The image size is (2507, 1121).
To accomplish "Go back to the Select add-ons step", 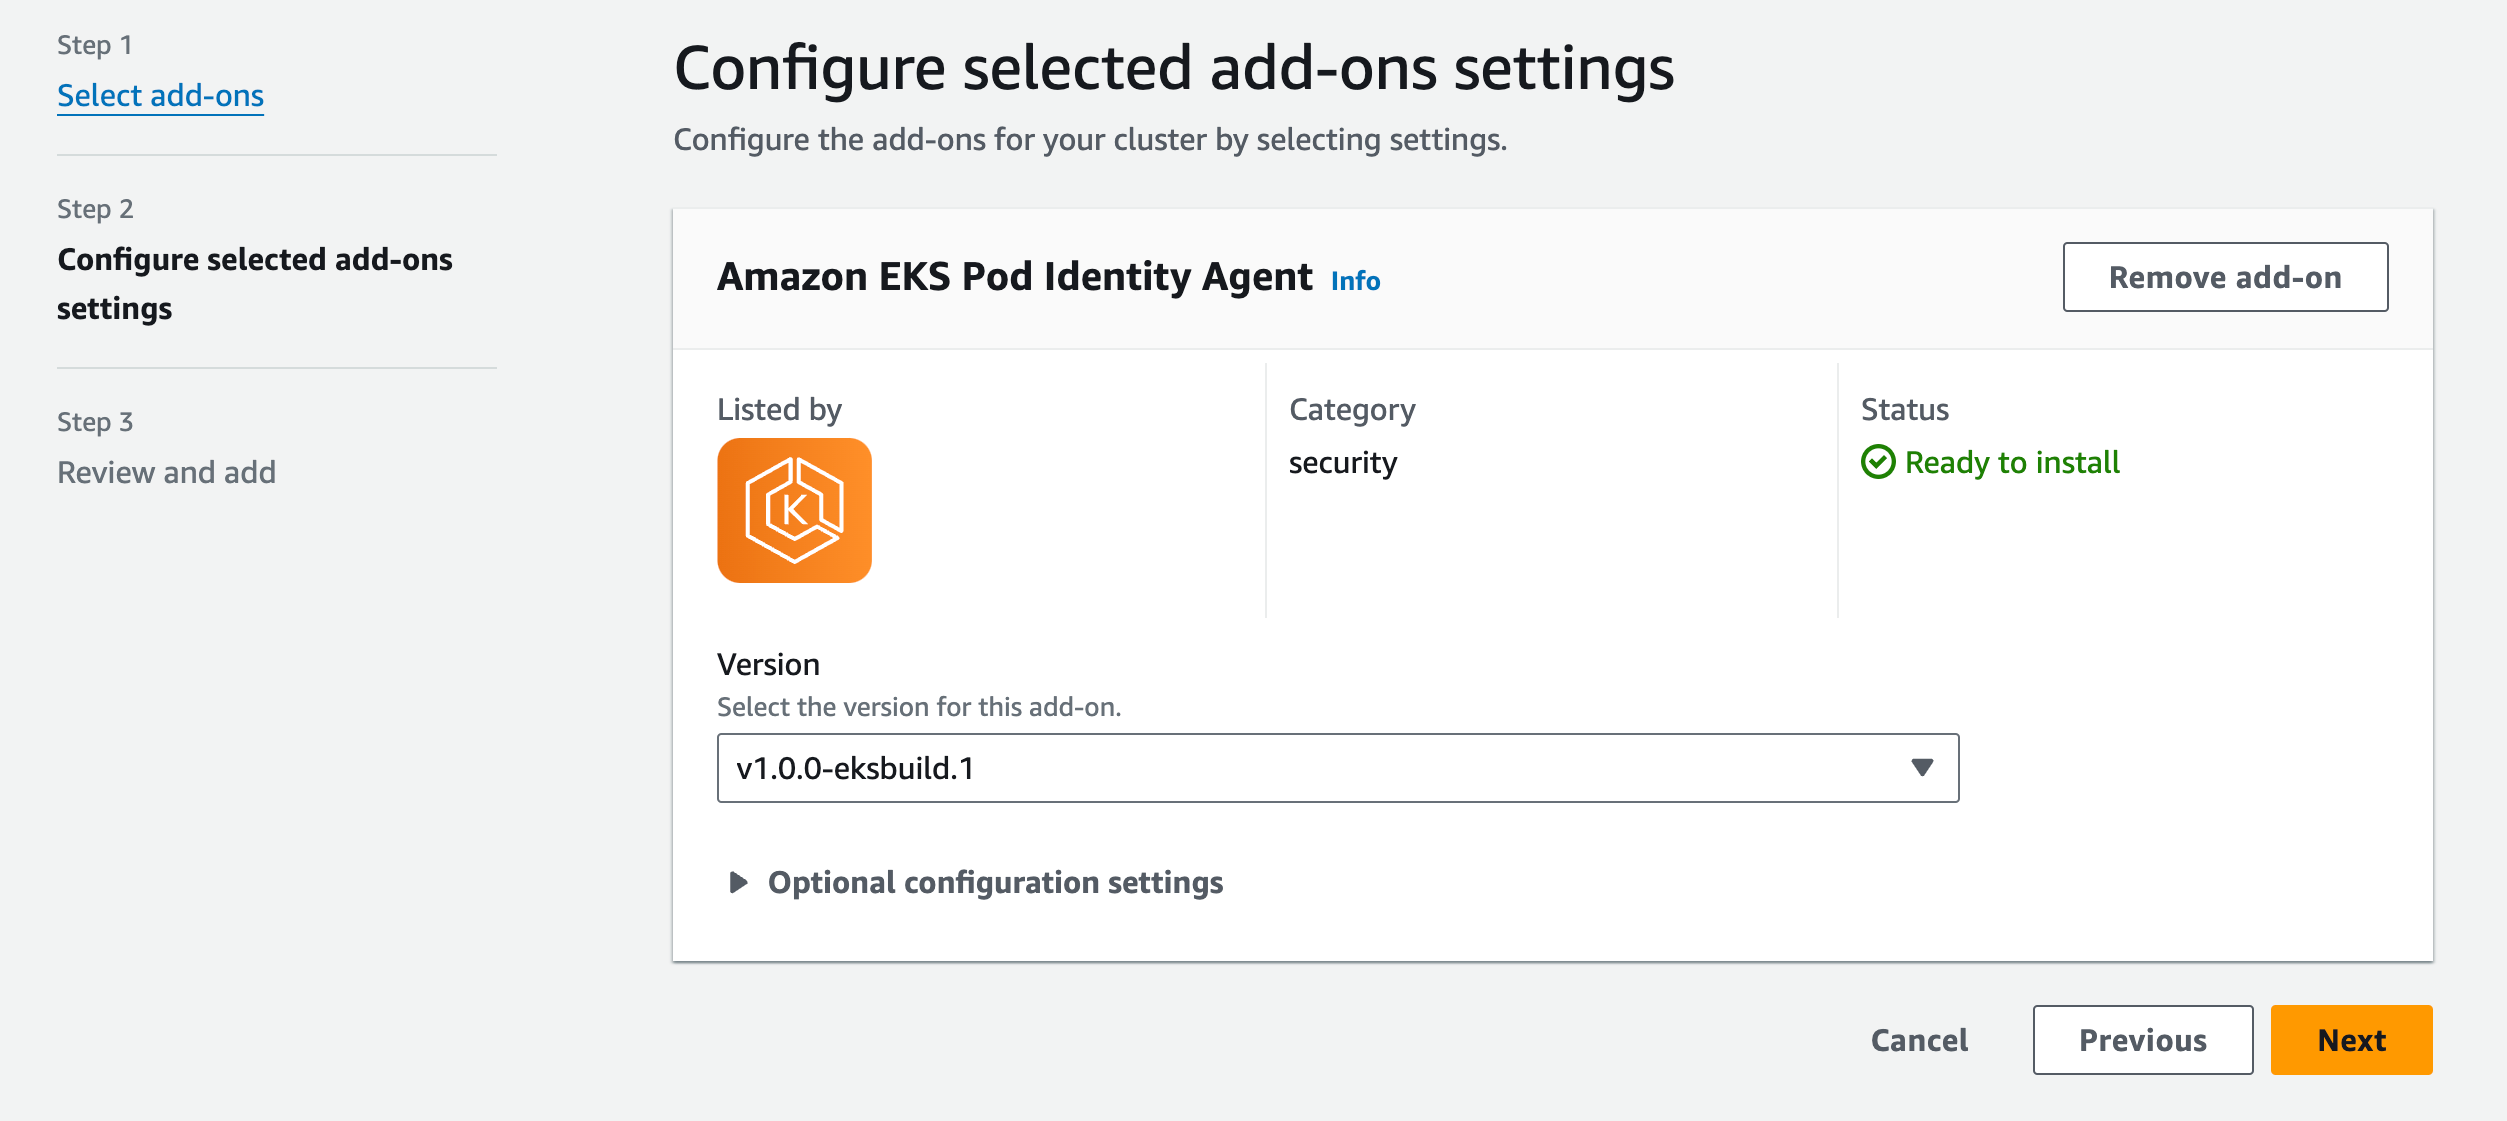I will [160, 95].
